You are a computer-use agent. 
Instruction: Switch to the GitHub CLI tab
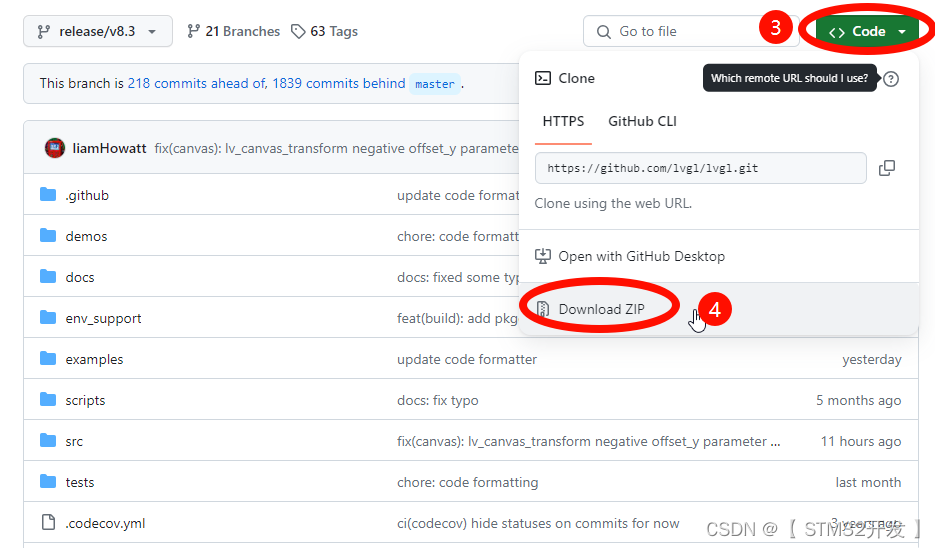coord(642,122)
